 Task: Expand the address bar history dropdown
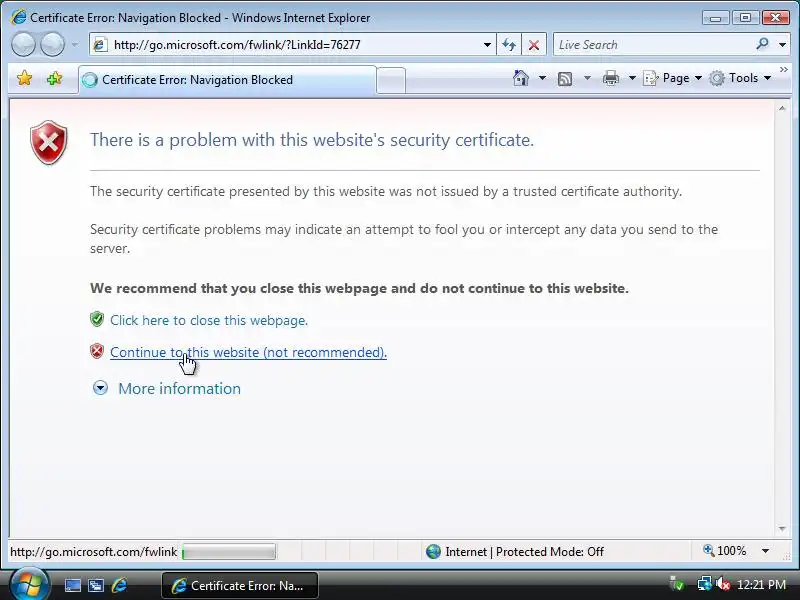click(x=487, y=45)
